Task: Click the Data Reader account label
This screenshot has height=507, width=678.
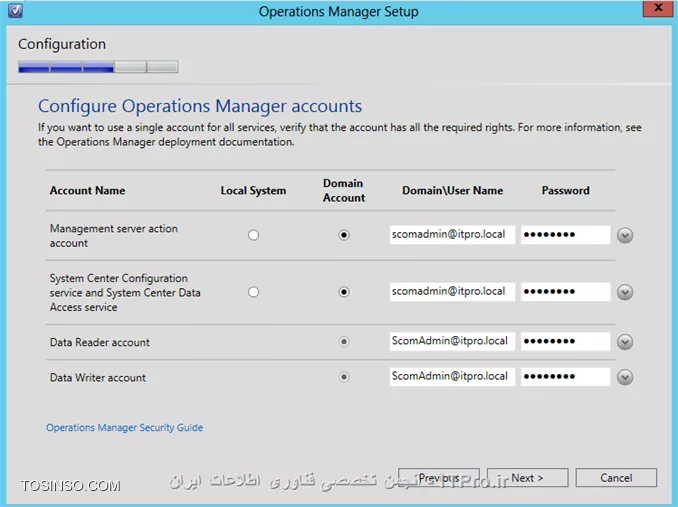Action: click(x=100, y=342)
